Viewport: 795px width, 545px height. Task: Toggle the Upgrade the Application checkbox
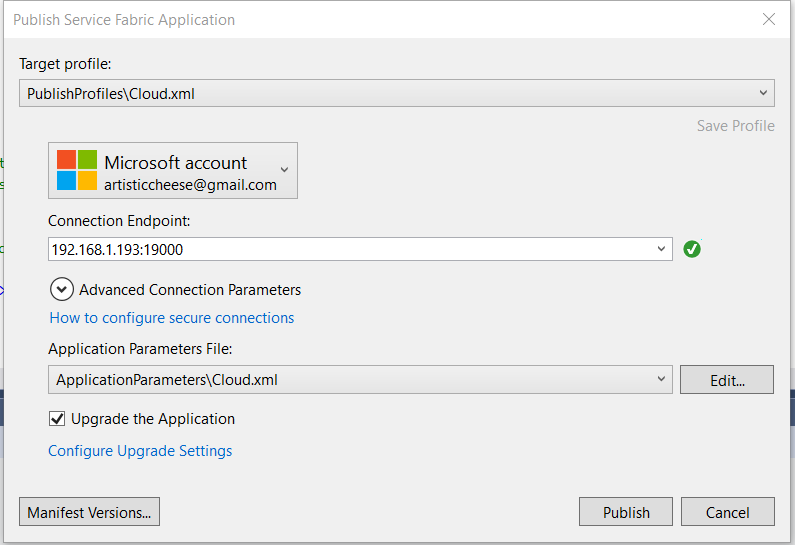[57, 419]
